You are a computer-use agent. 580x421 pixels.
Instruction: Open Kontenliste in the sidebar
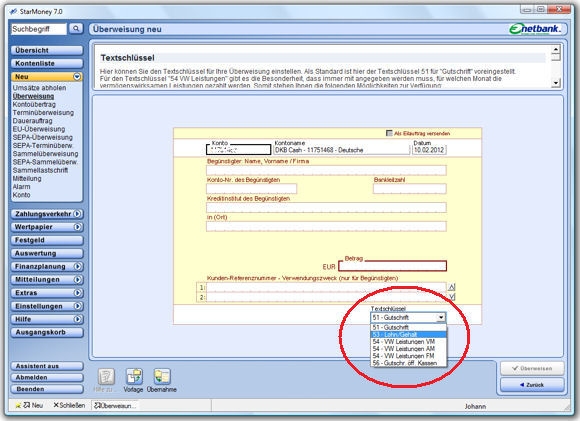(47, 63)
